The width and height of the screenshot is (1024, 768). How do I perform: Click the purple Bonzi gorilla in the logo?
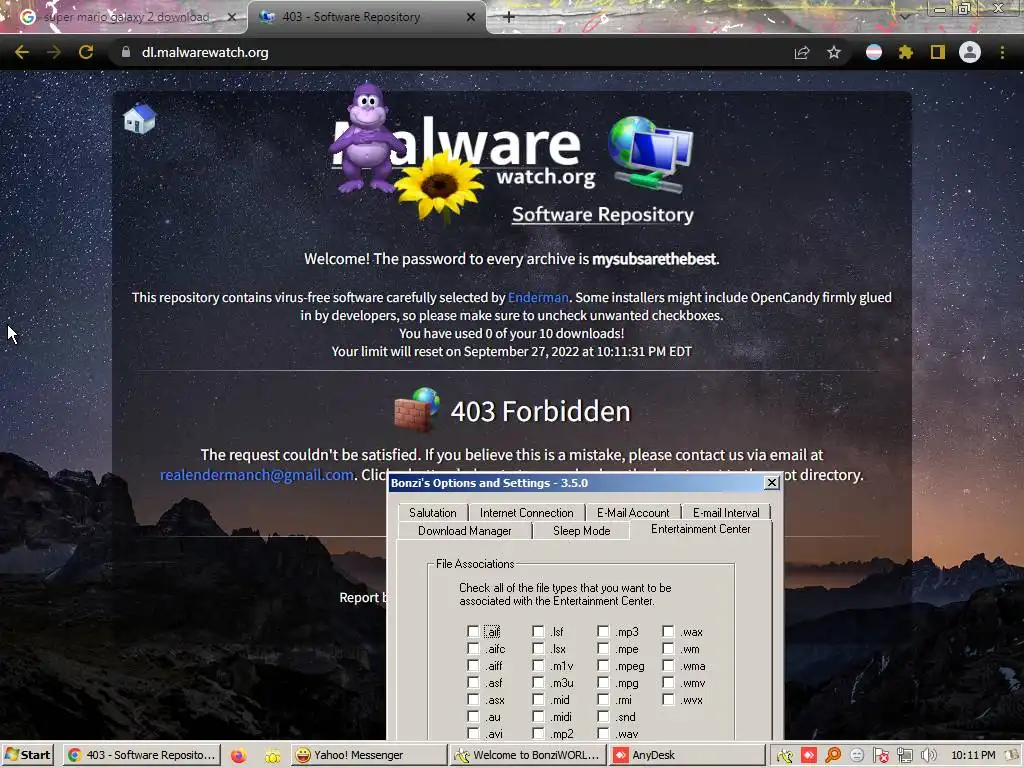coord(366,138)
